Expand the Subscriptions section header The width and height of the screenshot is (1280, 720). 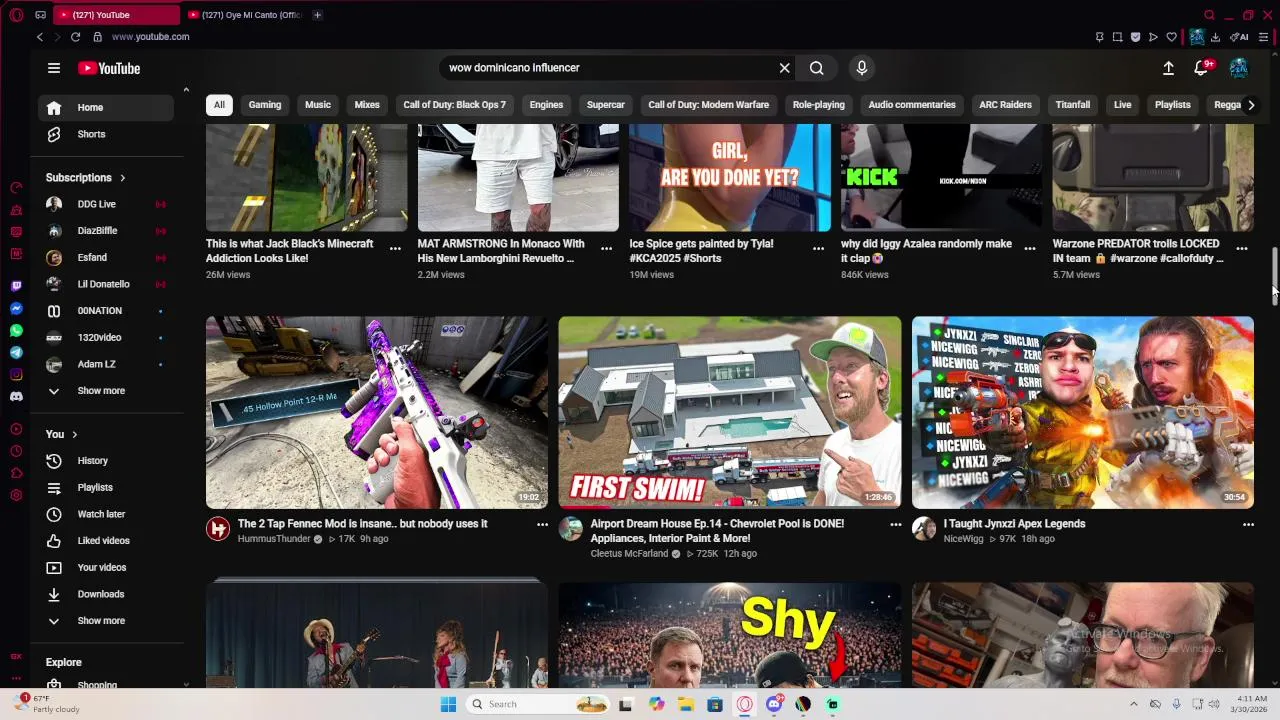click(x=86, y=178)
